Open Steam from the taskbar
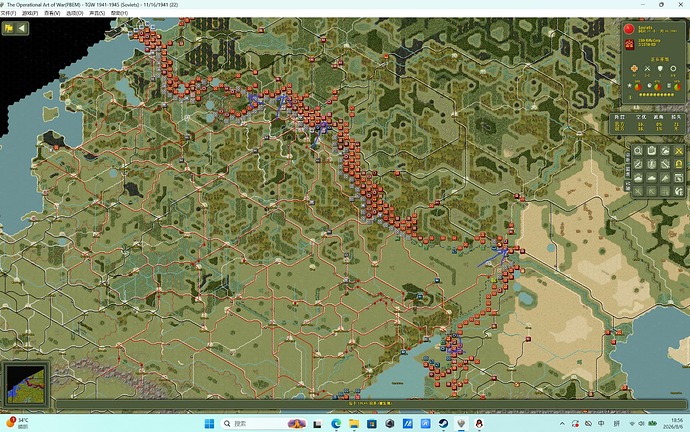Viewport: 690px width, 432px height. [x=443, y=423]
